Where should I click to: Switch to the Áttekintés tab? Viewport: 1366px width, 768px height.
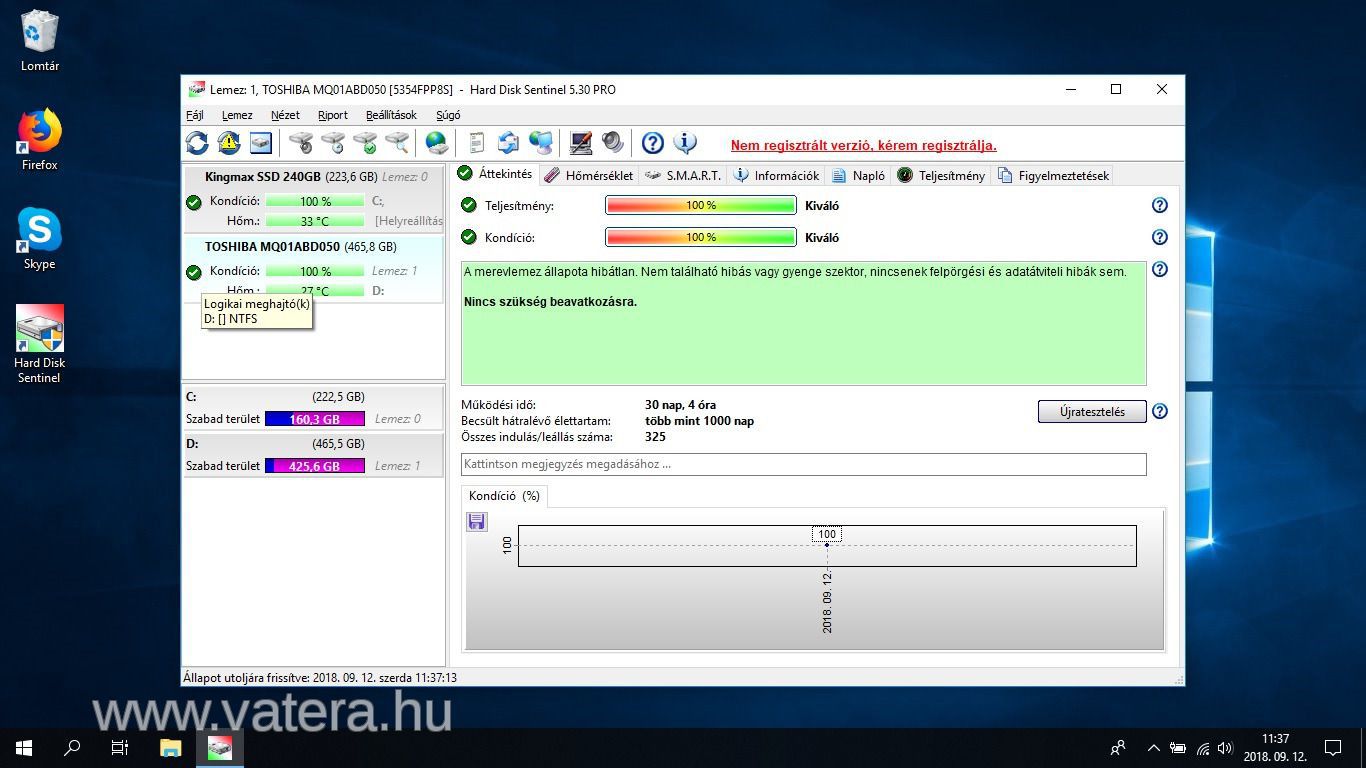pos(495,174)
